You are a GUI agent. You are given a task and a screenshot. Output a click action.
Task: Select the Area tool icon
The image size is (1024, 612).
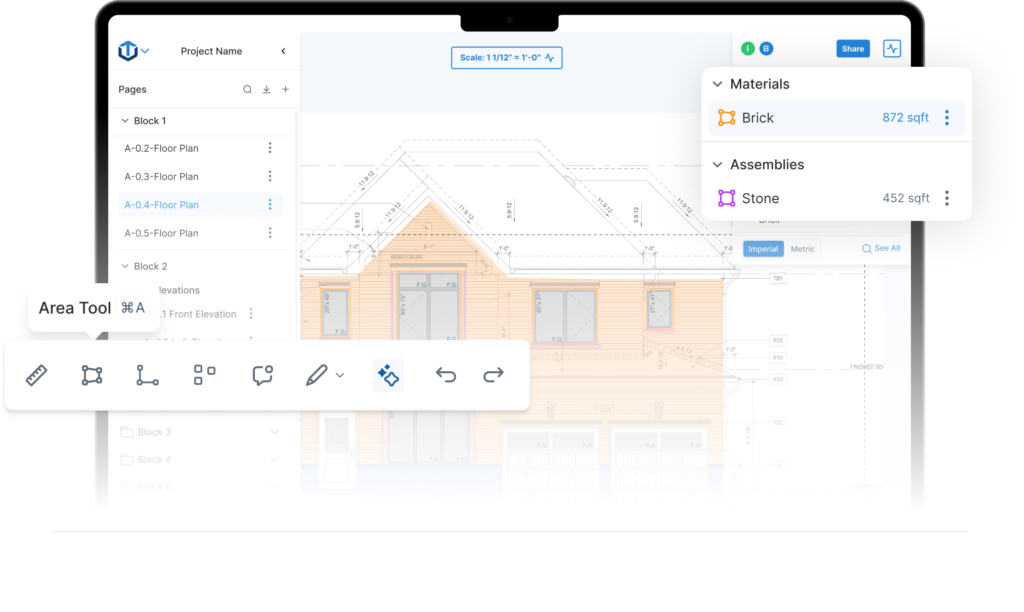tap(92, 376)
